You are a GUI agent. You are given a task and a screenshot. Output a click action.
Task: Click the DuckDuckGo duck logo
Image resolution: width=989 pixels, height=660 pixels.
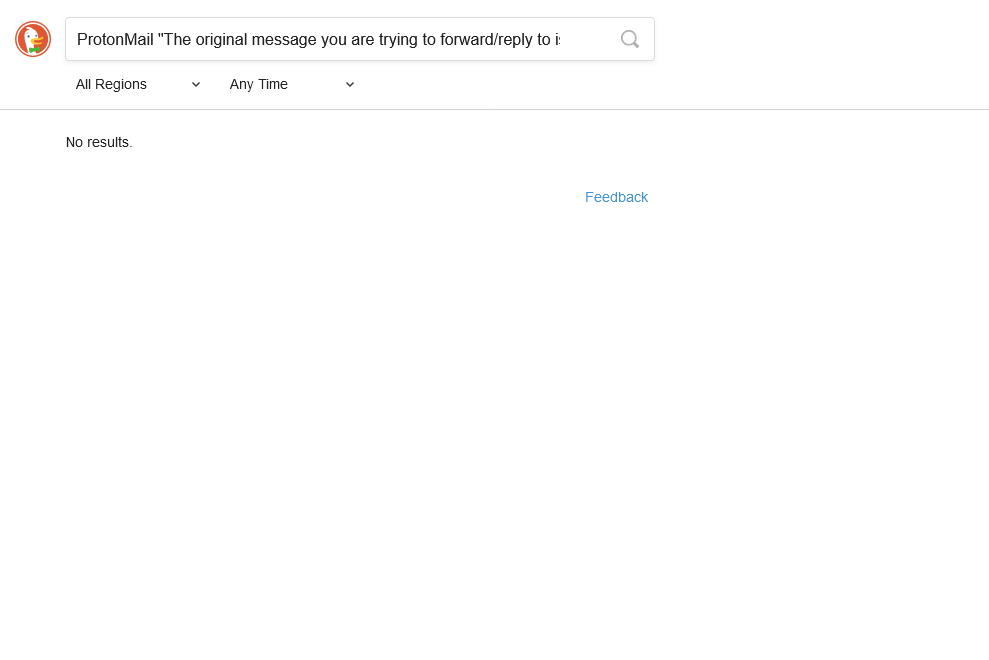pyautogui.click(x=33, y=39)
